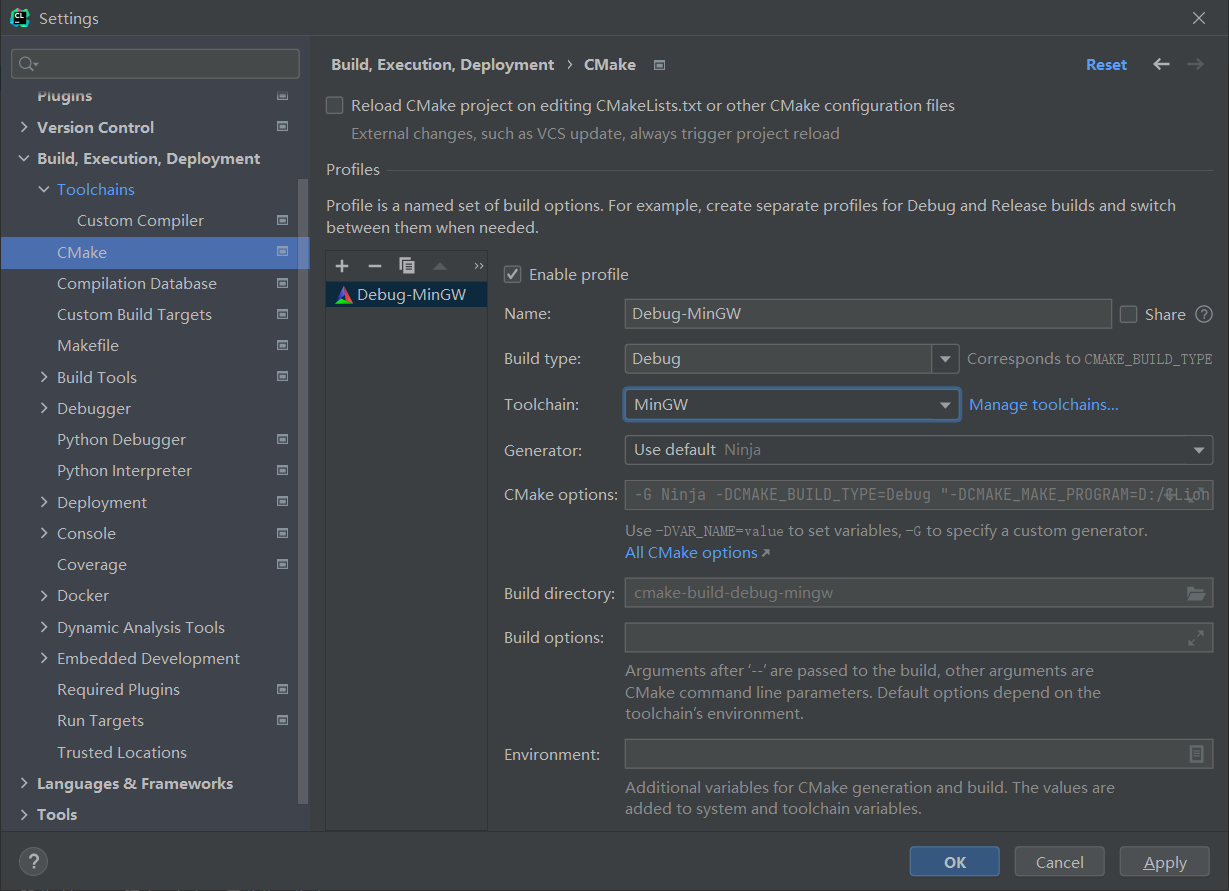The image size is (1229, 891).
Task: Open the profile toolbar overflow chevrons
Action: pos(478,266)
